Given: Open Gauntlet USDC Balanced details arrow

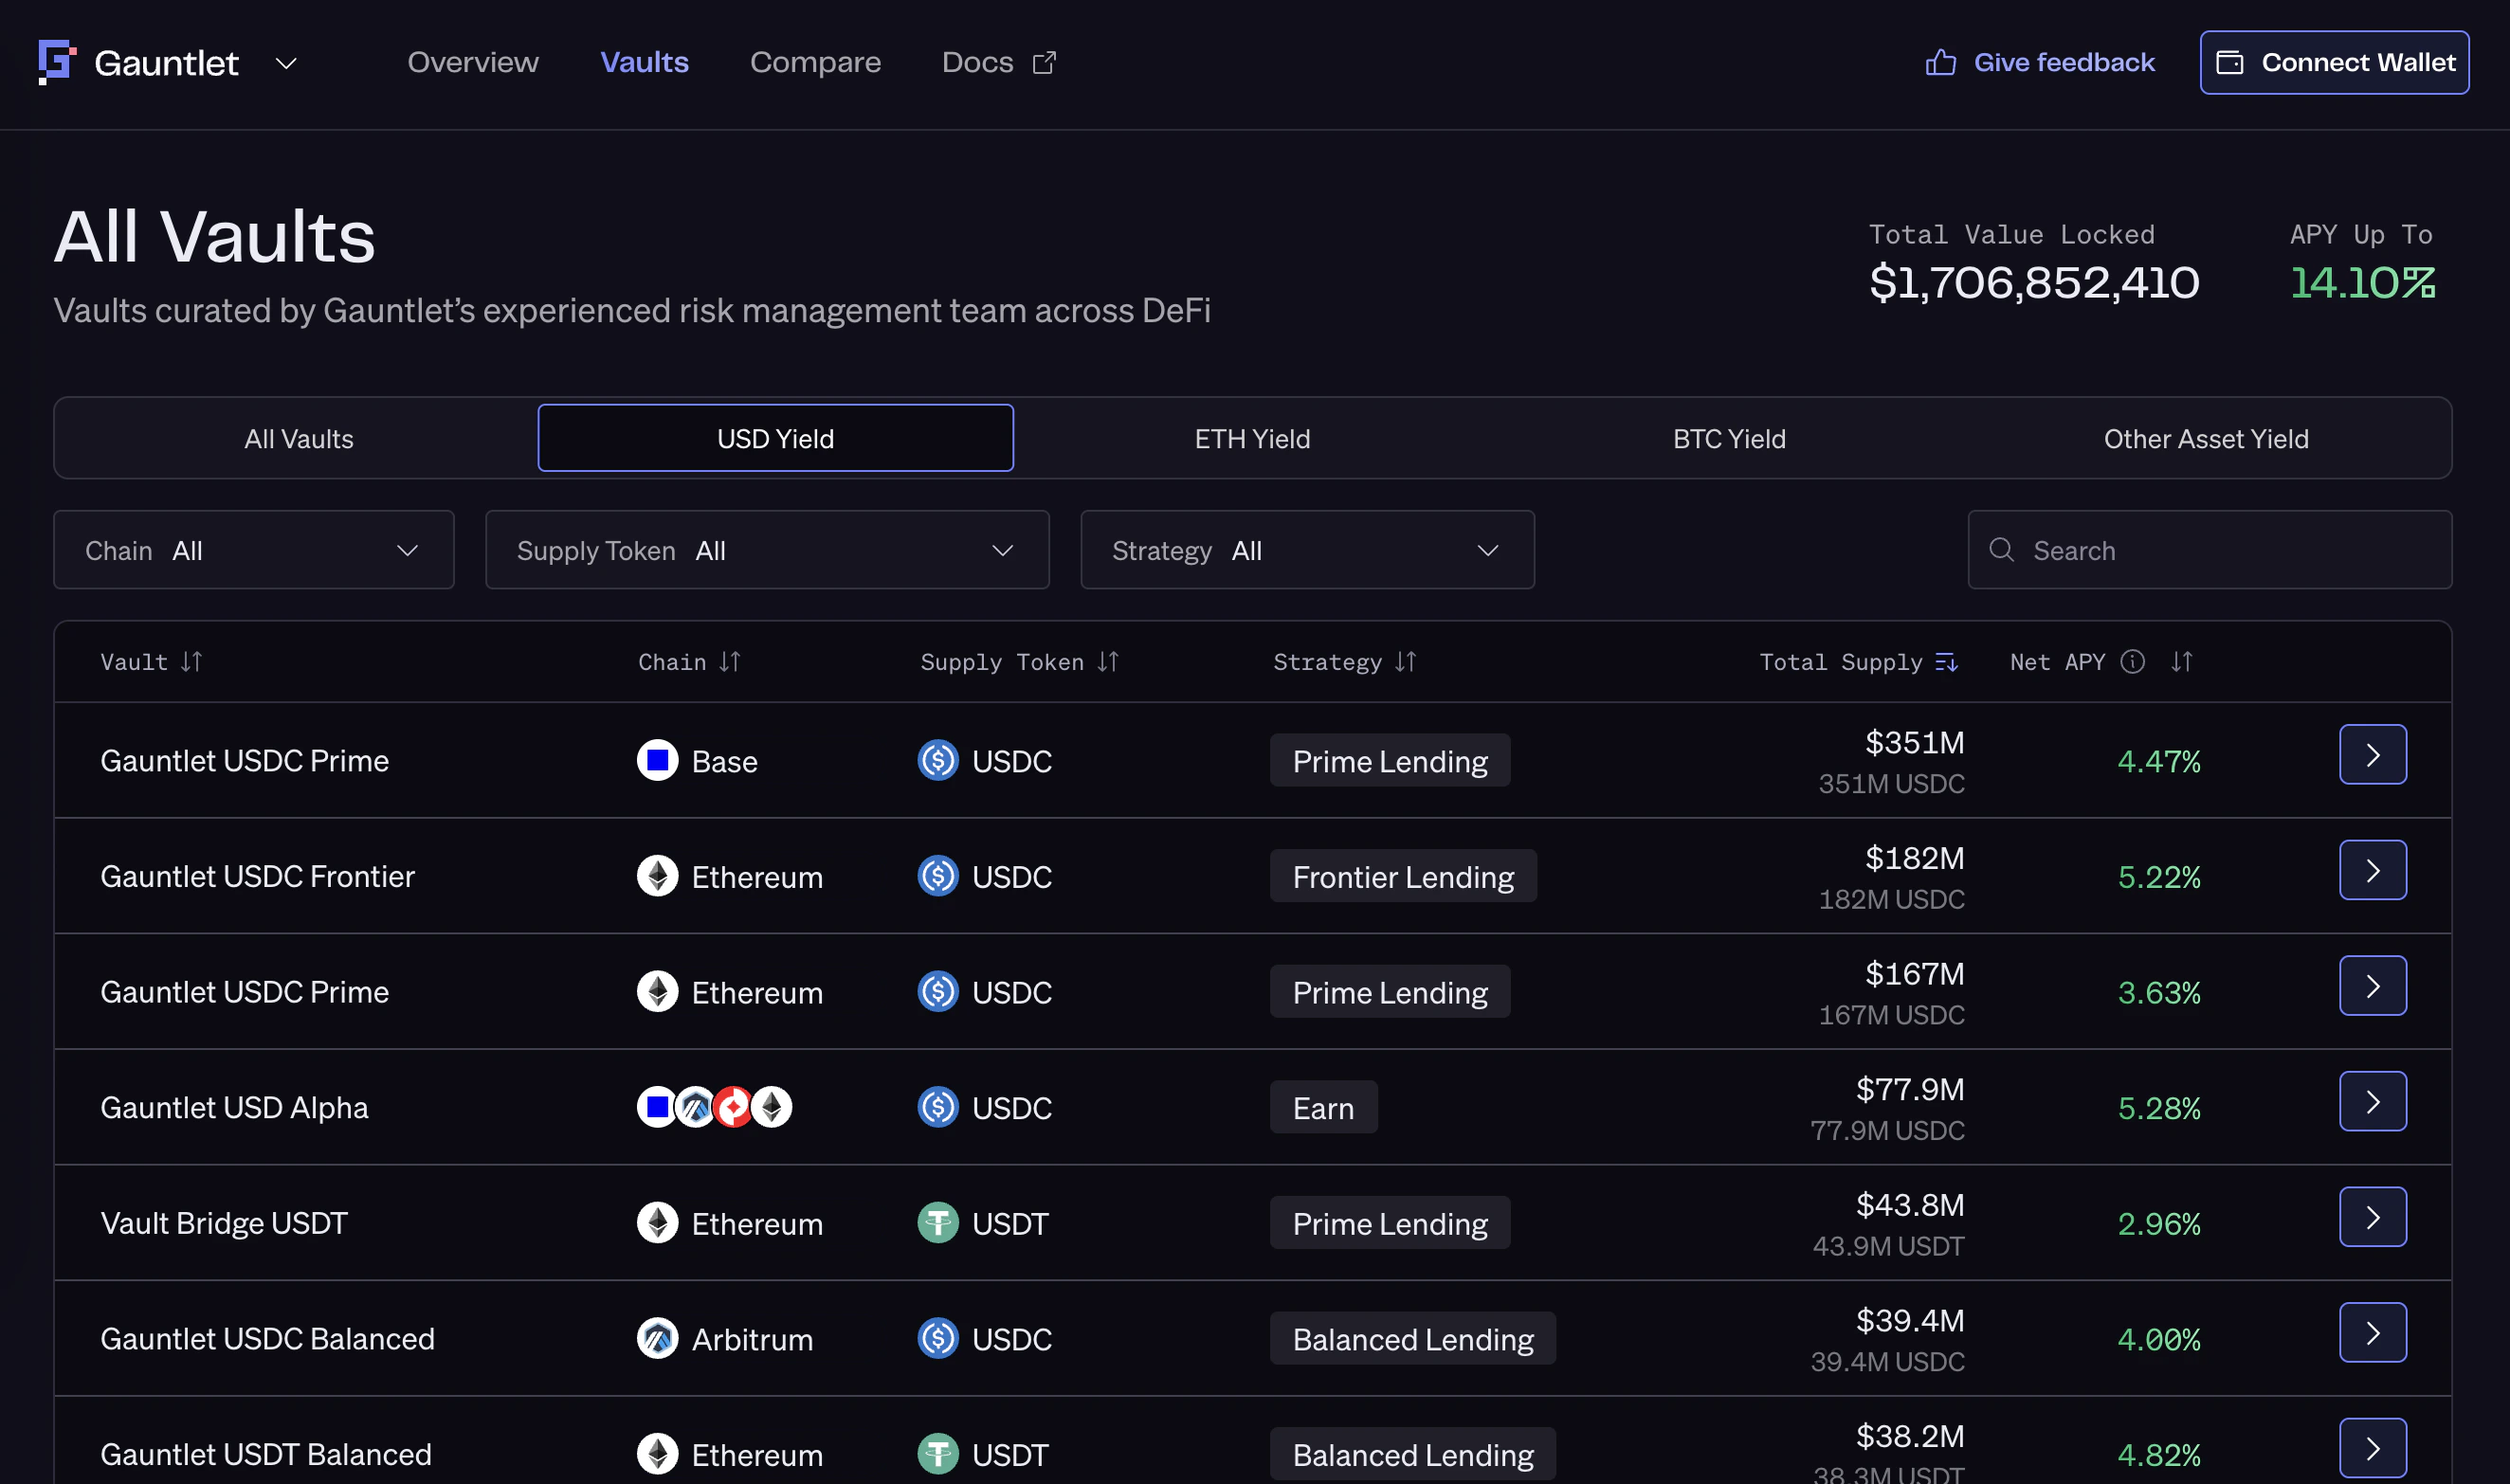Looking at the screenshot, I should click(2372, 1332).
